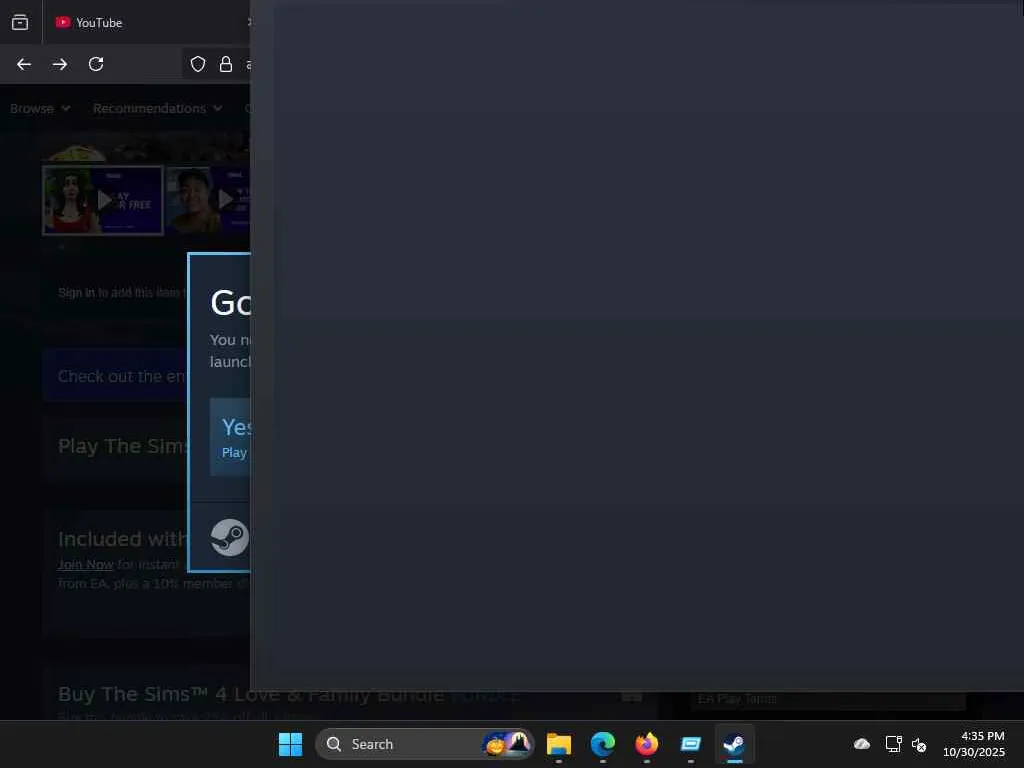Image resolution: width=1024 pixels, height=768 pixels.
Task: Click the taskbar Search box
Action: tap(424, 744)
